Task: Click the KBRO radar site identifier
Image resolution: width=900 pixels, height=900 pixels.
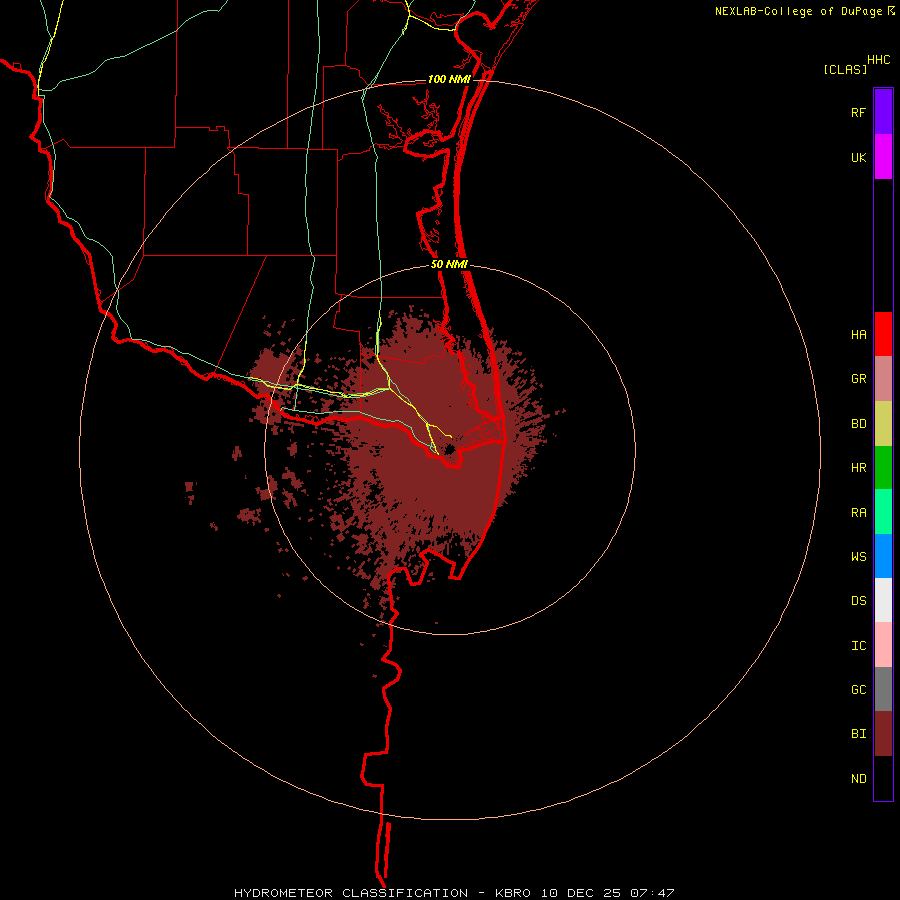Action: coord(513,893)
